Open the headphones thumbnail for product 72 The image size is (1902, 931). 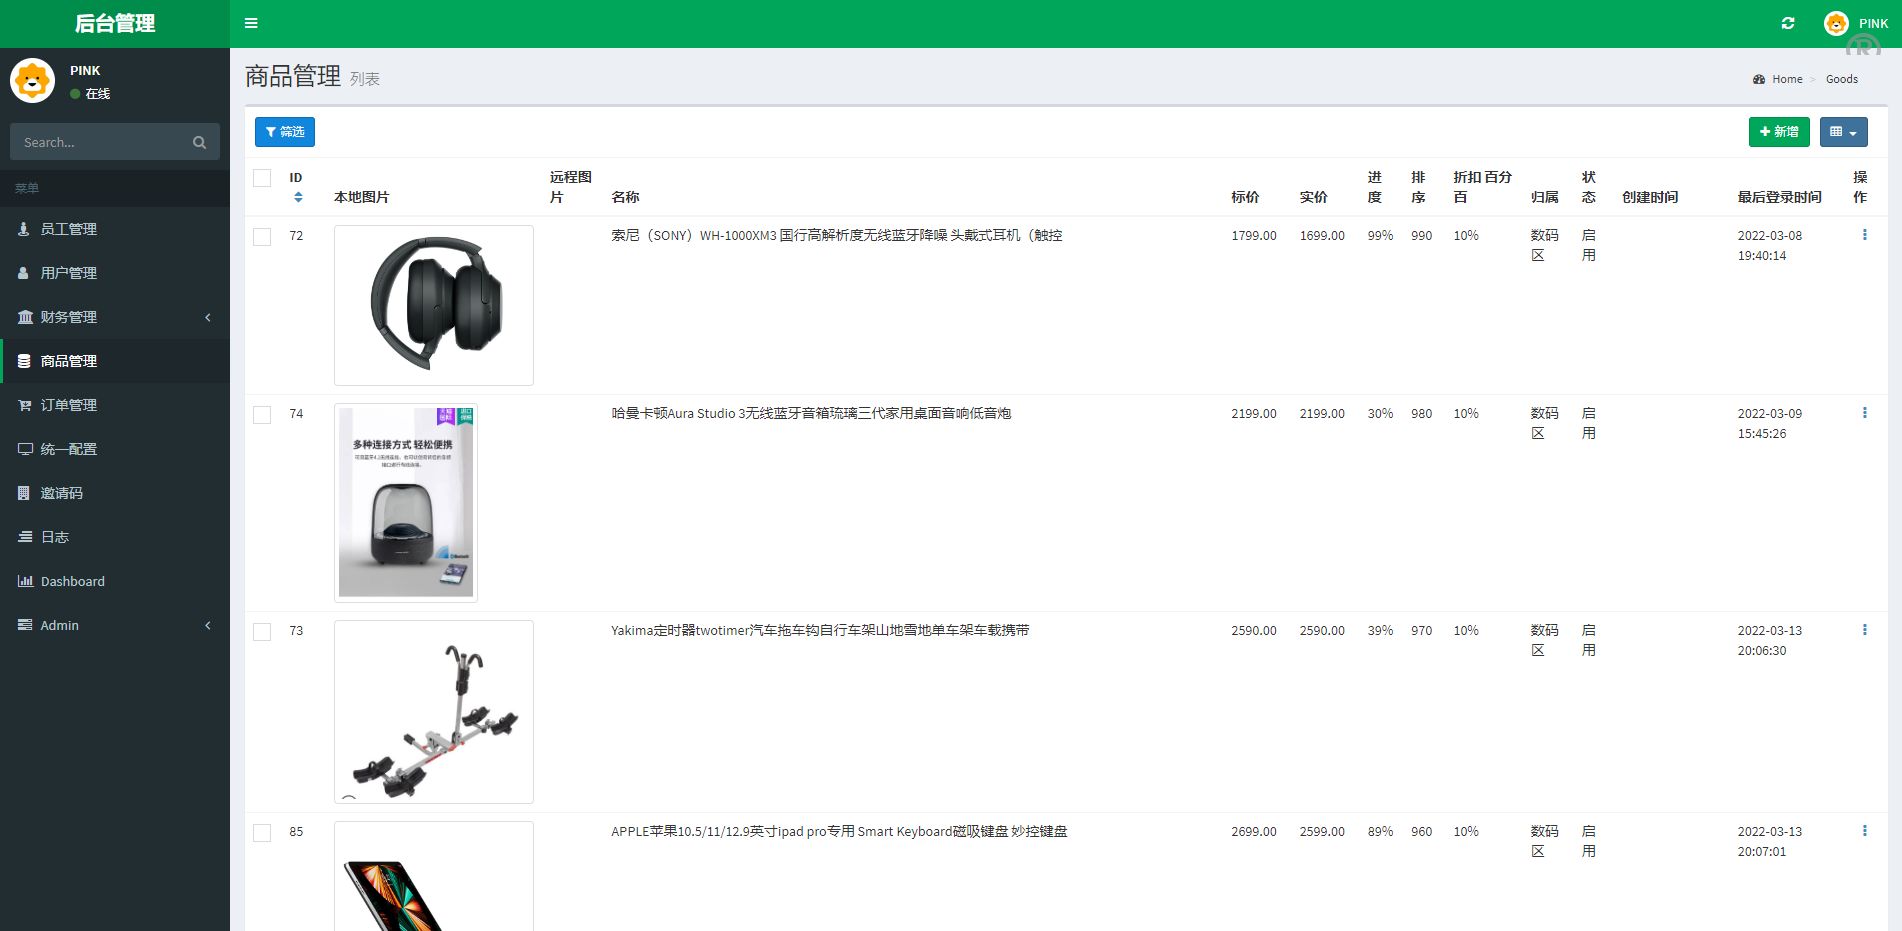(433, 304)
